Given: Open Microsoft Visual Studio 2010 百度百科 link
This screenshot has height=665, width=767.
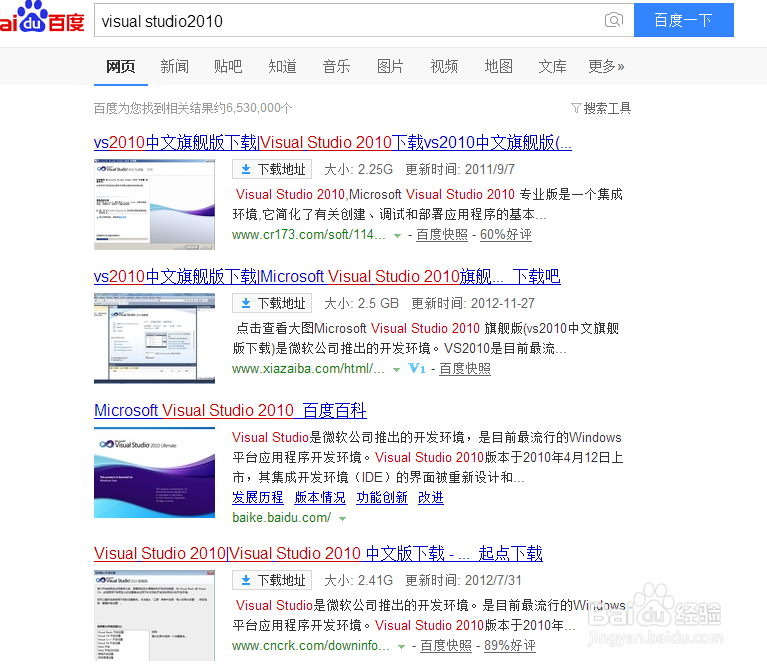Looking at the screenshot, I should pyautogui.click(x=230, y=411).
